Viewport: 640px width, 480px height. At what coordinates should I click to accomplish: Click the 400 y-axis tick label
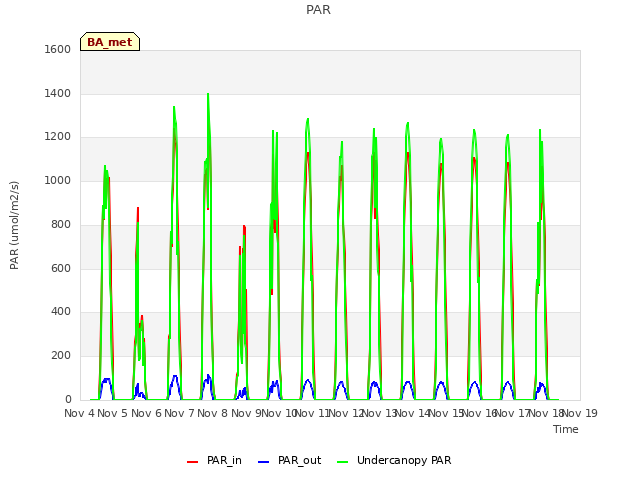pyautogui.click(x=61, y=312)
